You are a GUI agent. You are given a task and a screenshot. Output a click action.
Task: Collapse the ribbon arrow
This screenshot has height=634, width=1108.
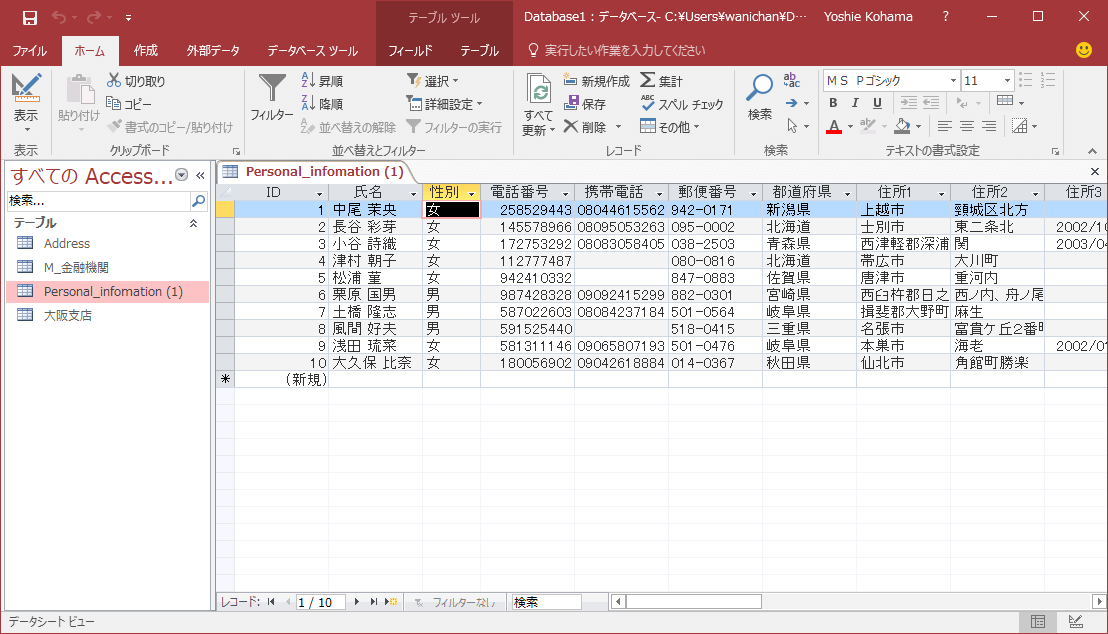point(1092,151)
